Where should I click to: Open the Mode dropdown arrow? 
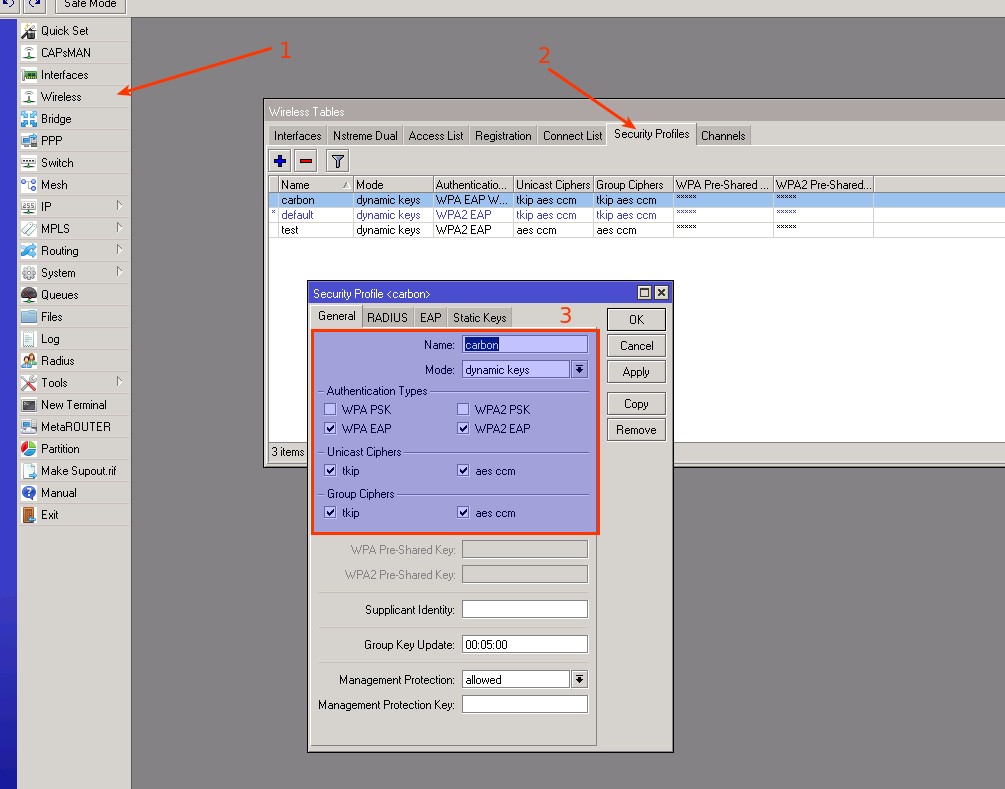(579, 370)
